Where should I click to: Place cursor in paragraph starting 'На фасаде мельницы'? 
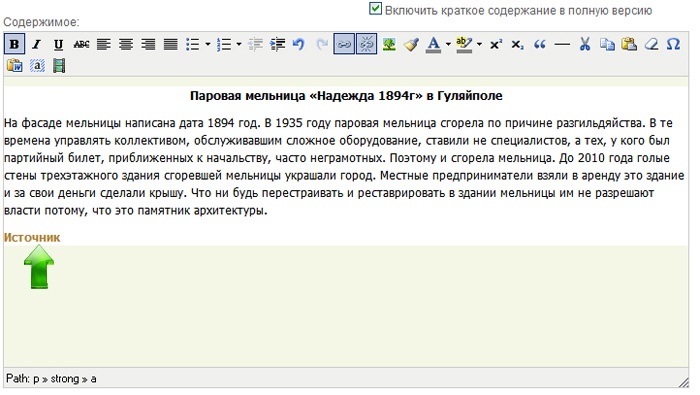(x=344, y=166)
